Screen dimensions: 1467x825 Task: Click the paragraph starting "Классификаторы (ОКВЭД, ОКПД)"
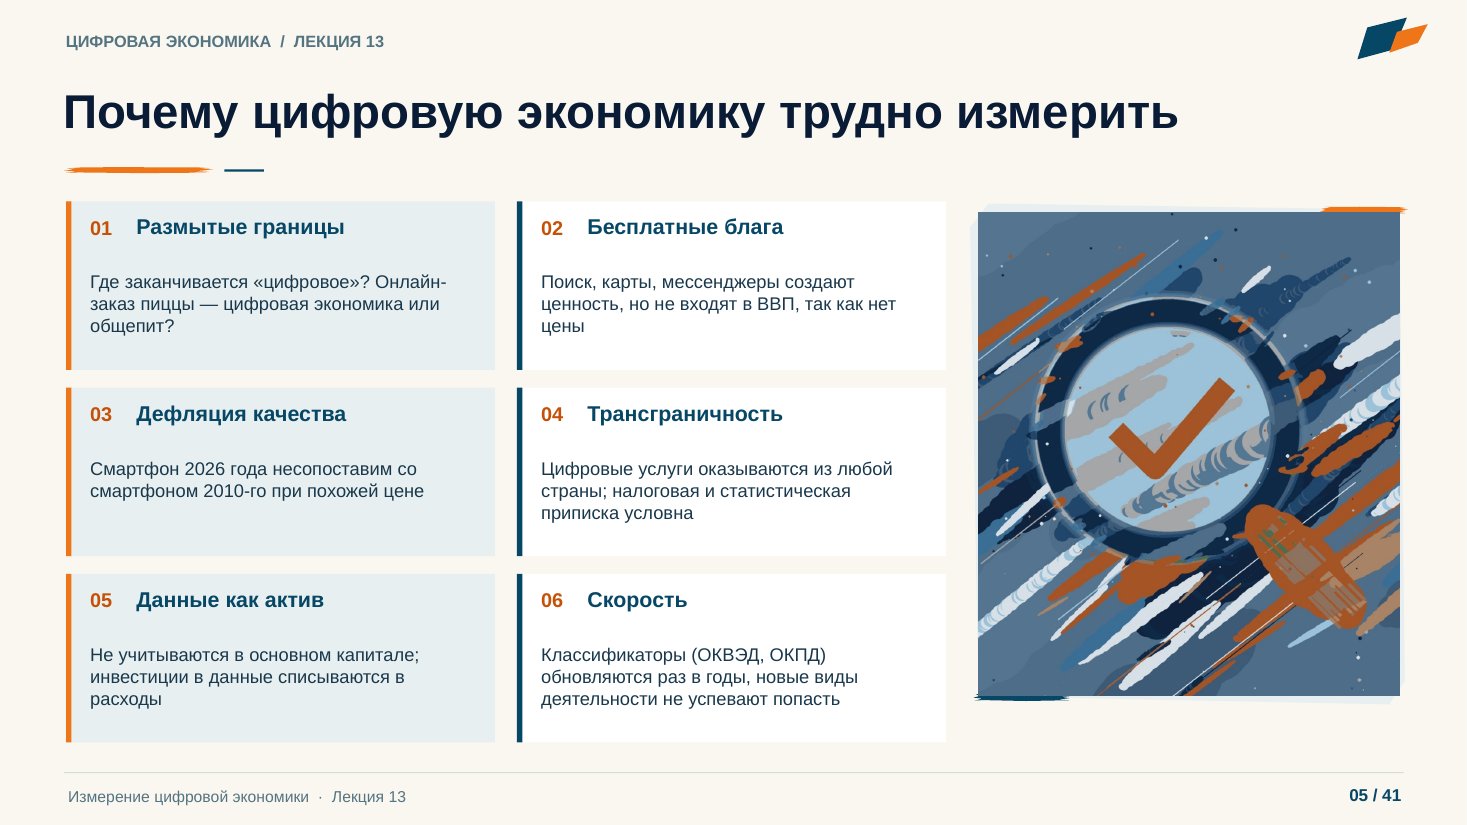[699, 677]
